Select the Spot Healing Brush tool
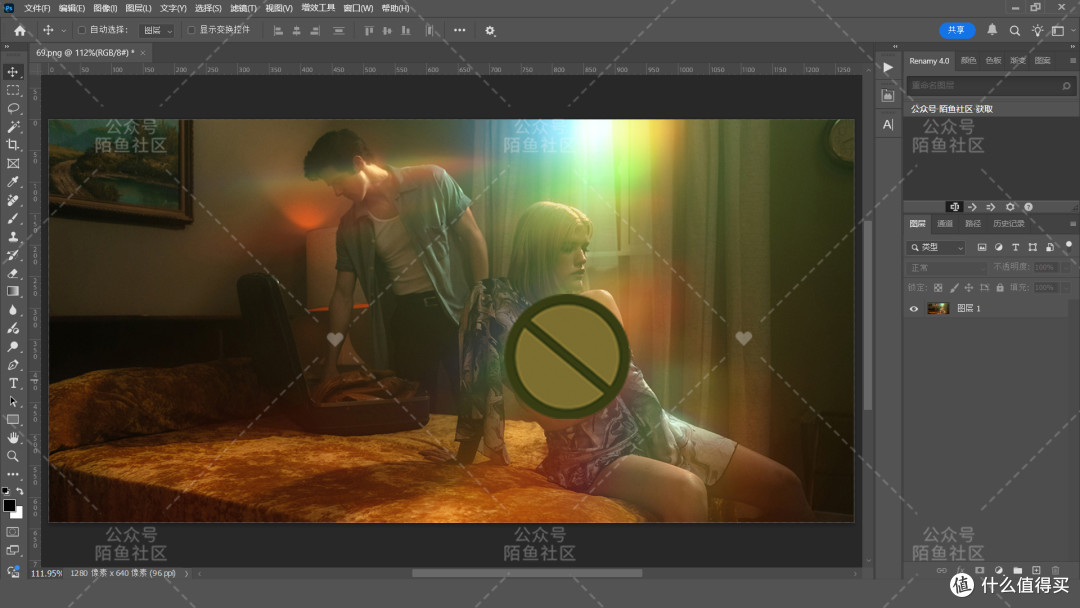1080x608 pixels. coord(12,200)
